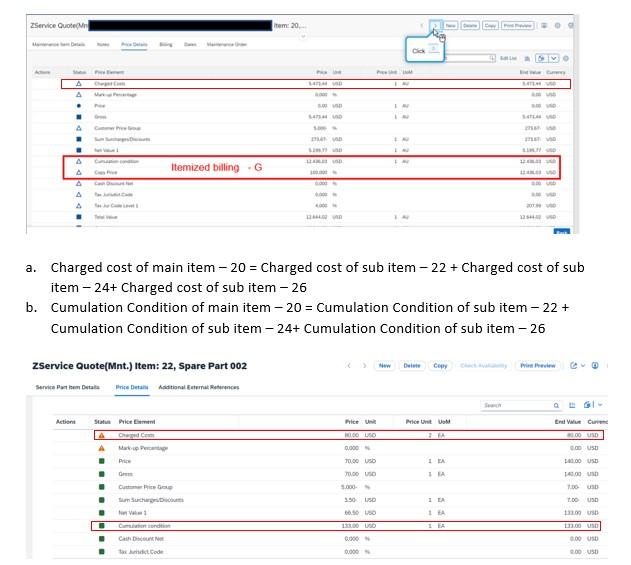
Task: Open Print Preview in Item 20 toolbar
Action: [x=518, y=25]
